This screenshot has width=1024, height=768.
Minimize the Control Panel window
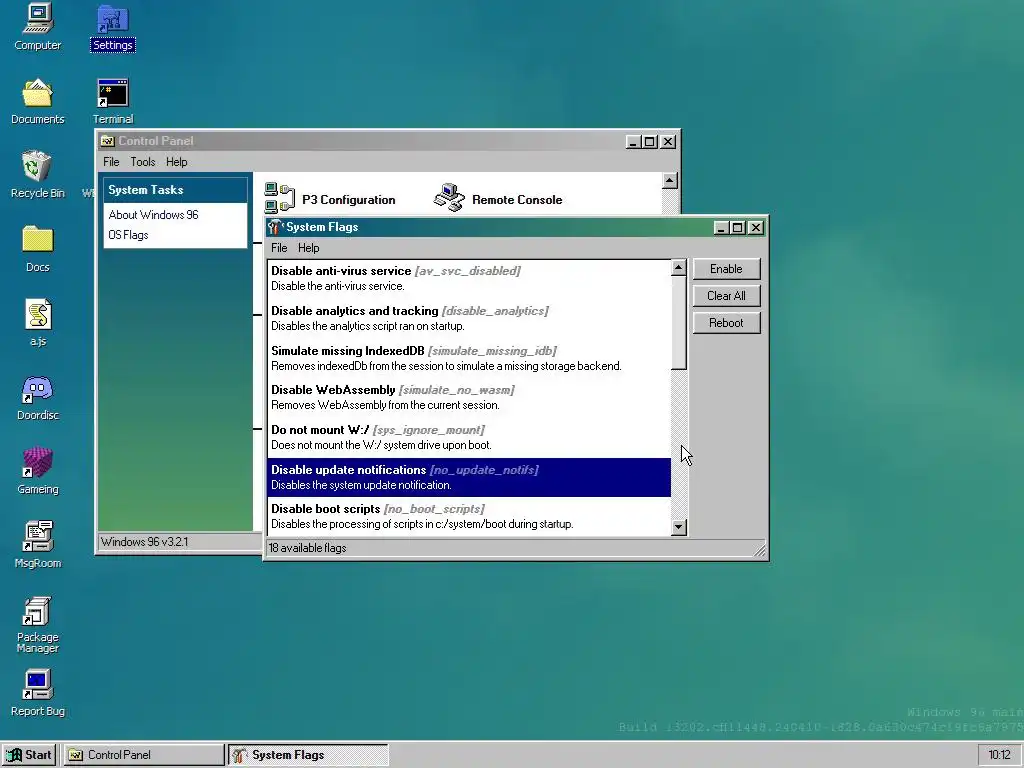coord(633,142)
